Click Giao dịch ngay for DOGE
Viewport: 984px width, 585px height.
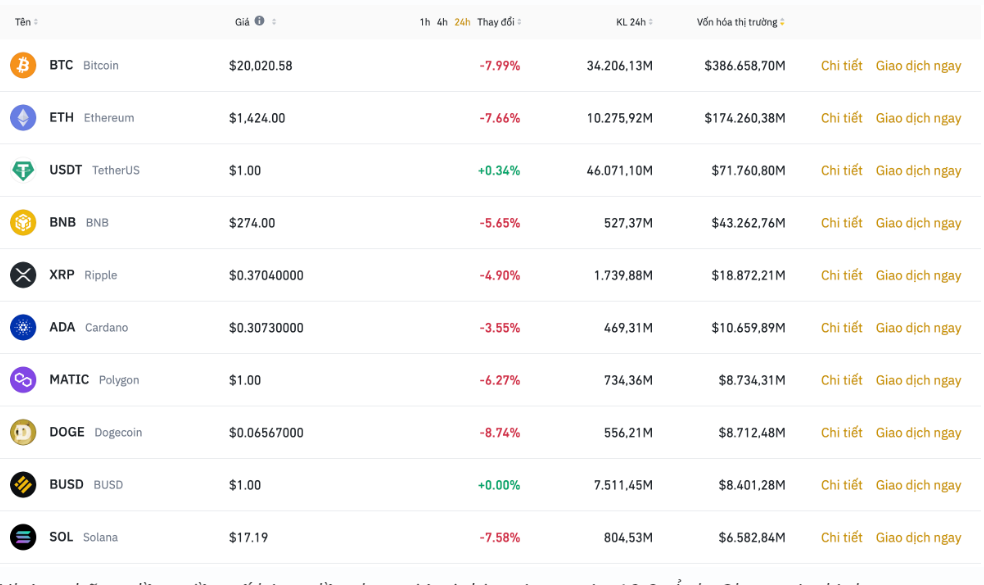click(x=918, y=433)
